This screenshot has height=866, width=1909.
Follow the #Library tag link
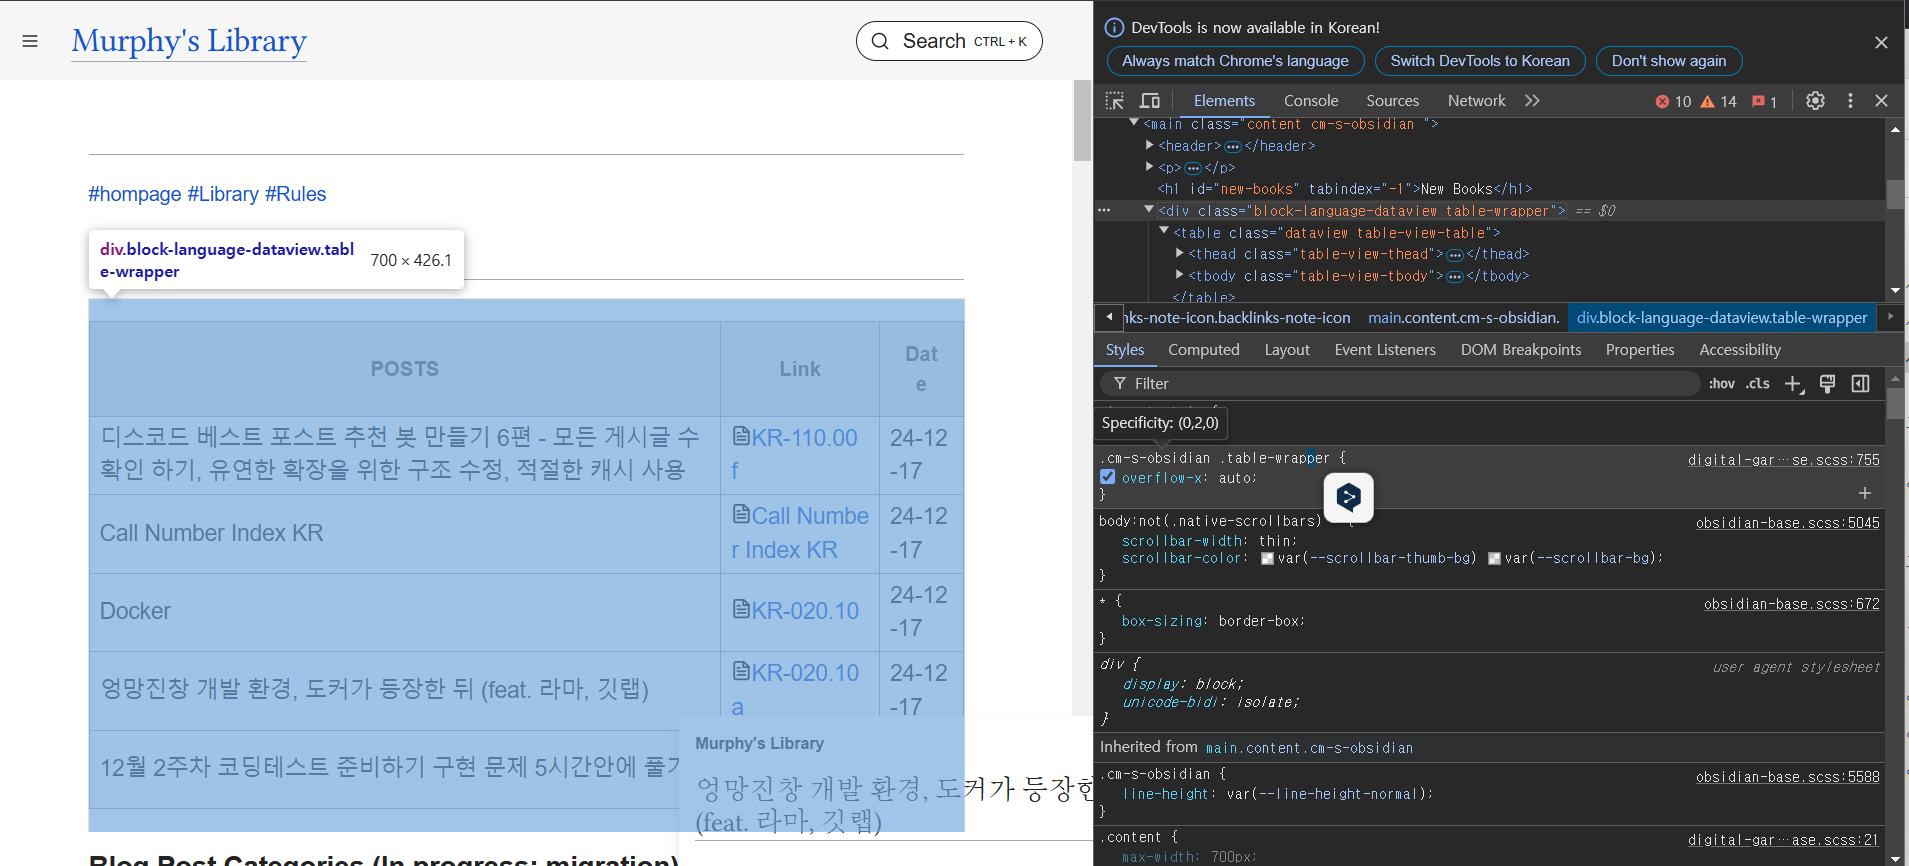[x=223, y=194]
